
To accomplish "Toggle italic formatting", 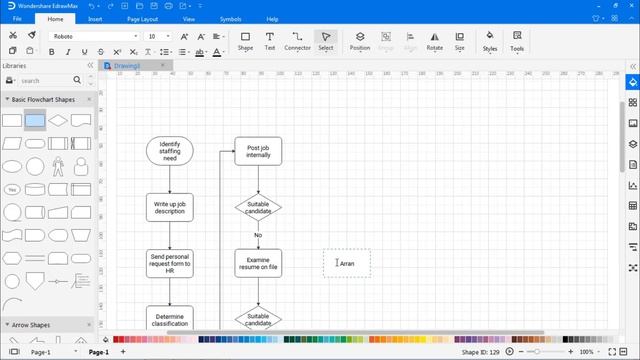I will click(68, 52).
